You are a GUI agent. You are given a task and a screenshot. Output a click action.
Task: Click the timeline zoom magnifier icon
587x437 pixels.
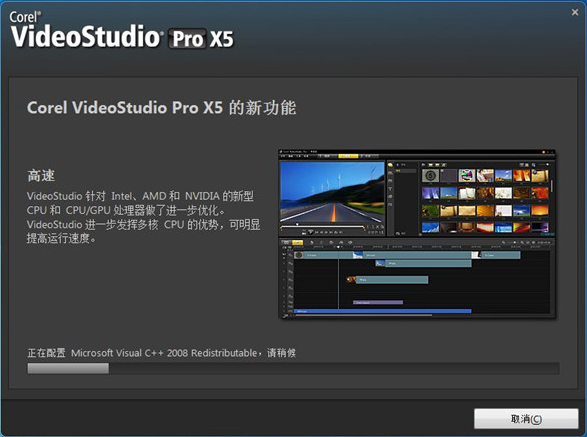coord(504,243)
